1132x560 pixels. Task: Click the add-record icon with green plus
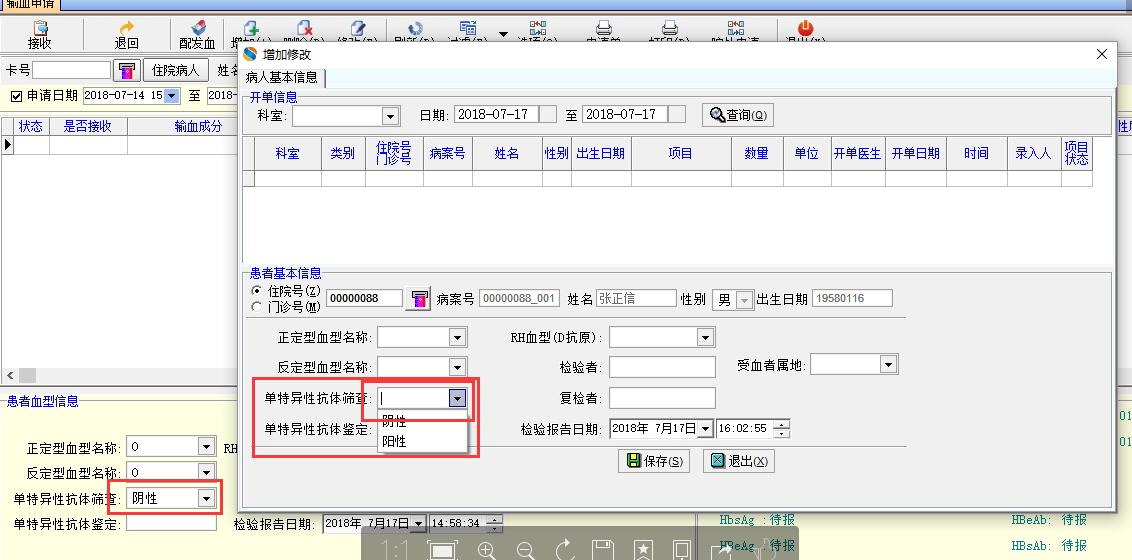(x=251, y=30)
